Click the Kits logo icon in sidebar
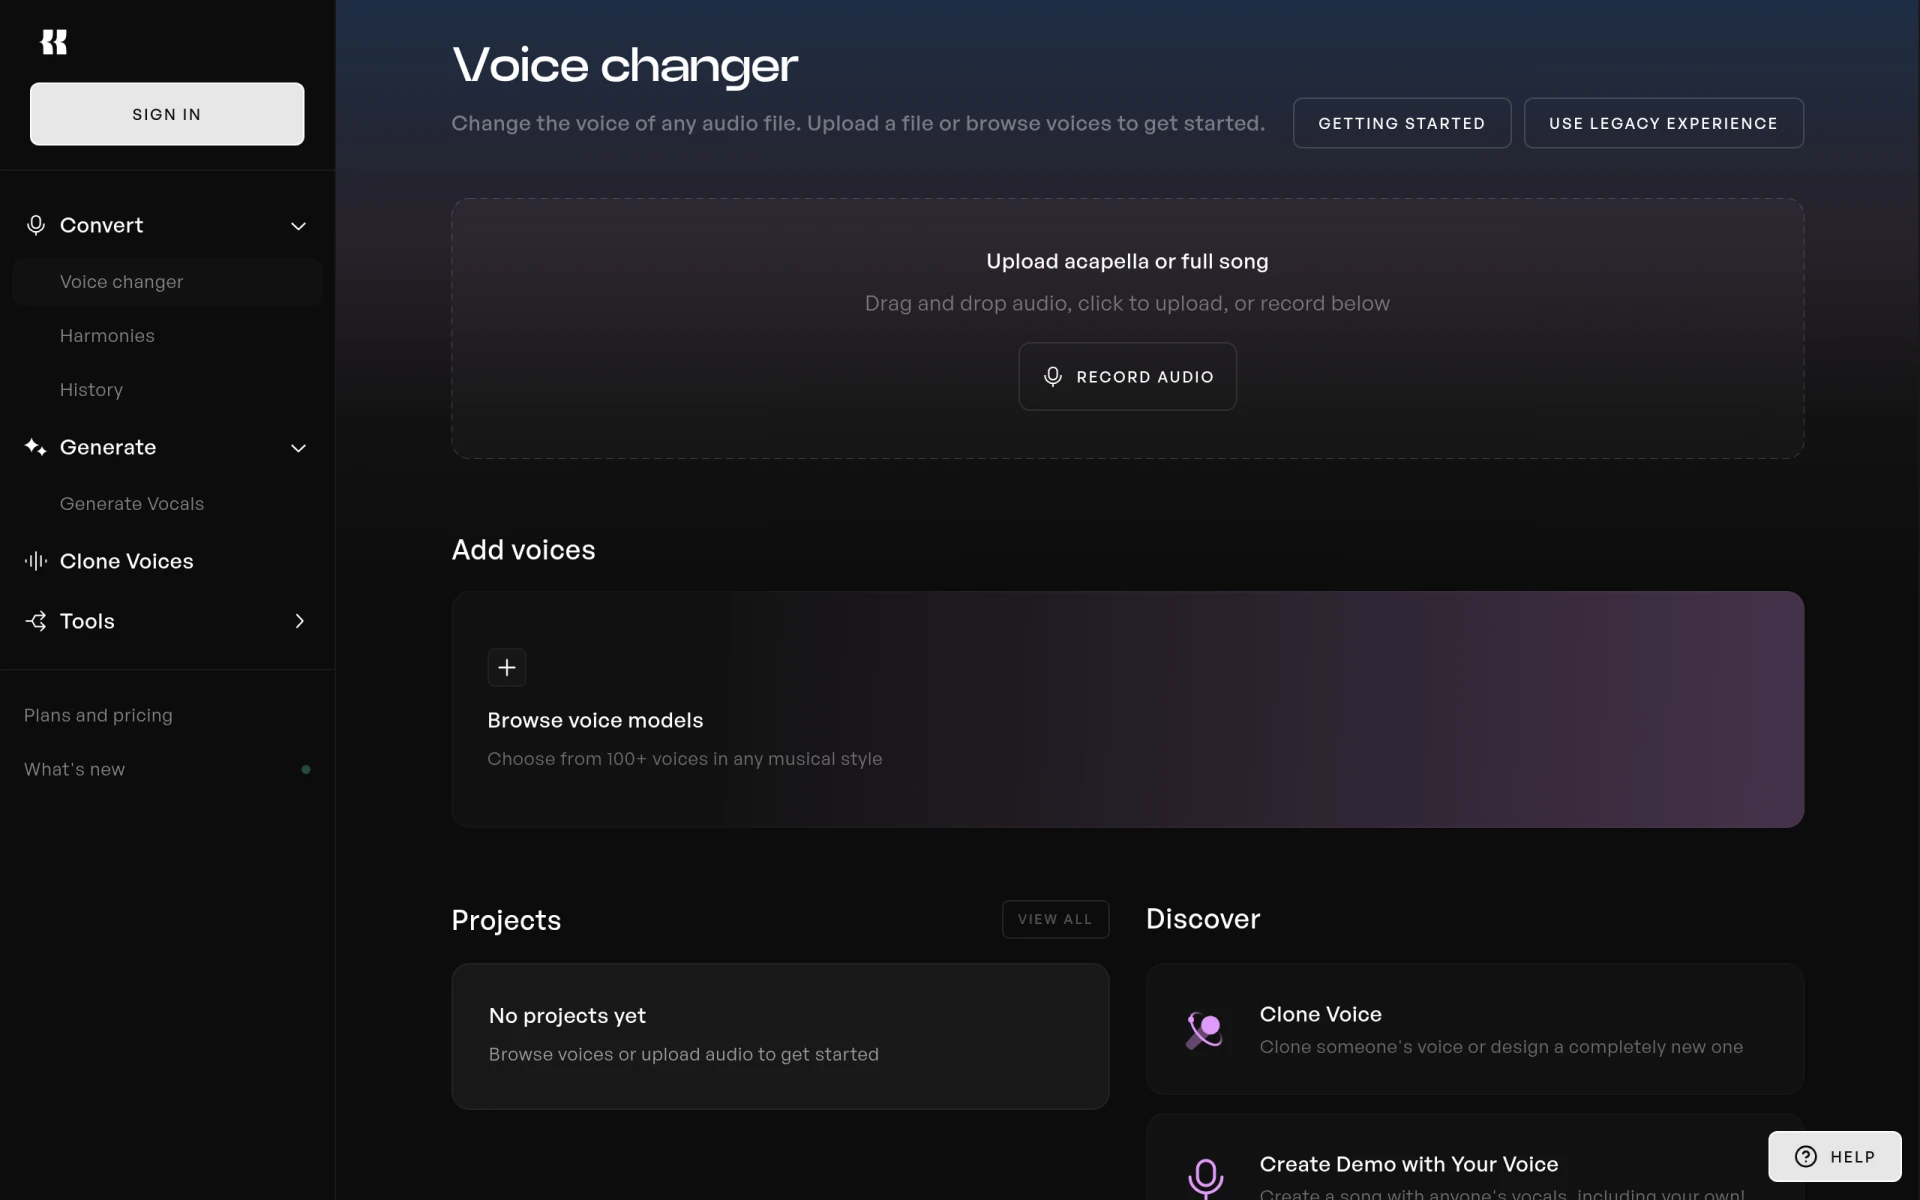The width and height of the screenshot is (1920, 1200). pos(53,42)
